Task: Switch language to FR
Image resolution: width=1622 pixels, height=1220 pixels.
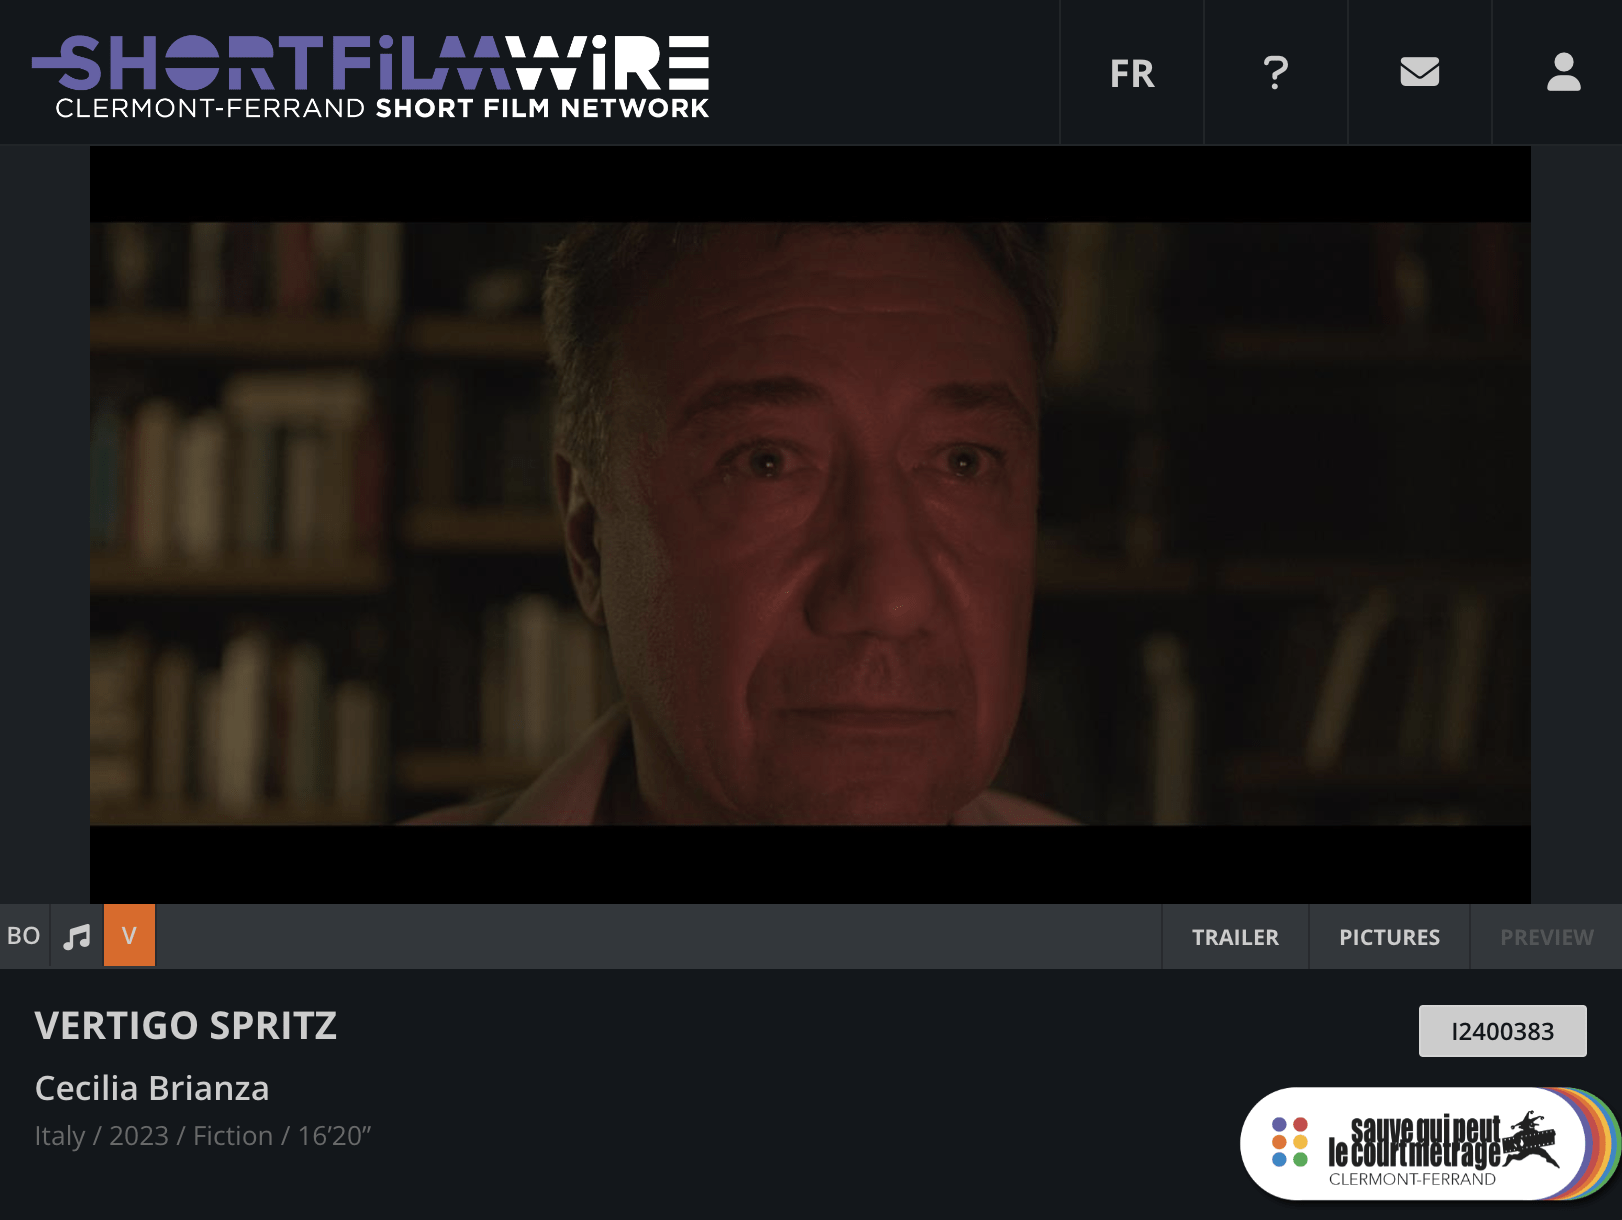Action: coord(1132,73)
